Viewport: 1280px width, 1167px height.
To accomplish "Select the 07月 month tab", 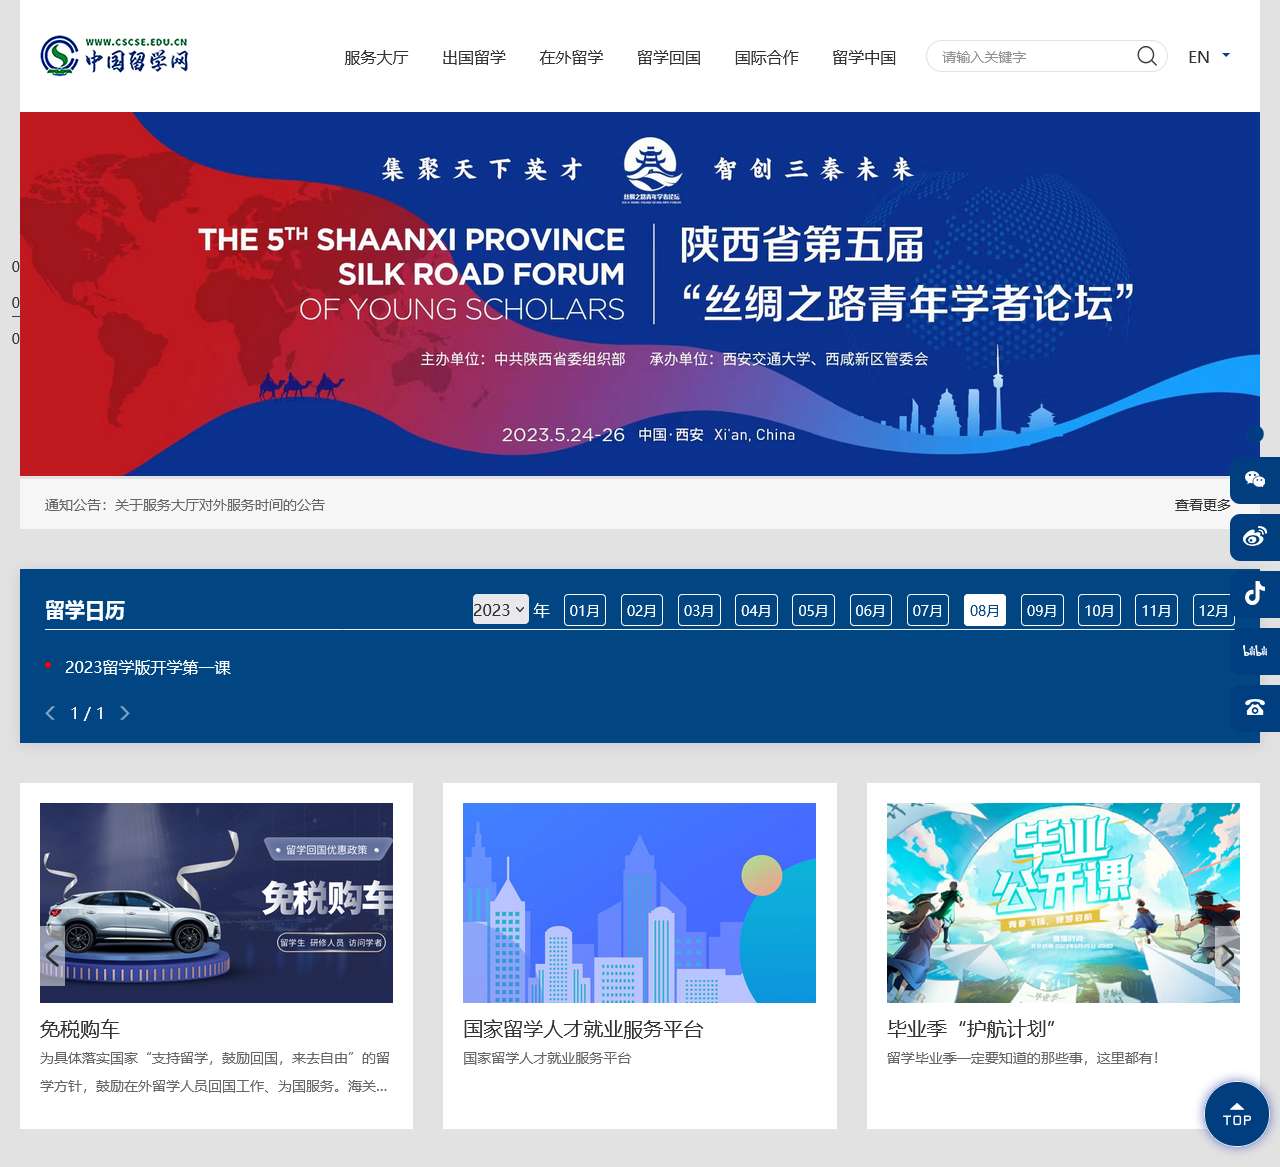I will pos(927,610).
